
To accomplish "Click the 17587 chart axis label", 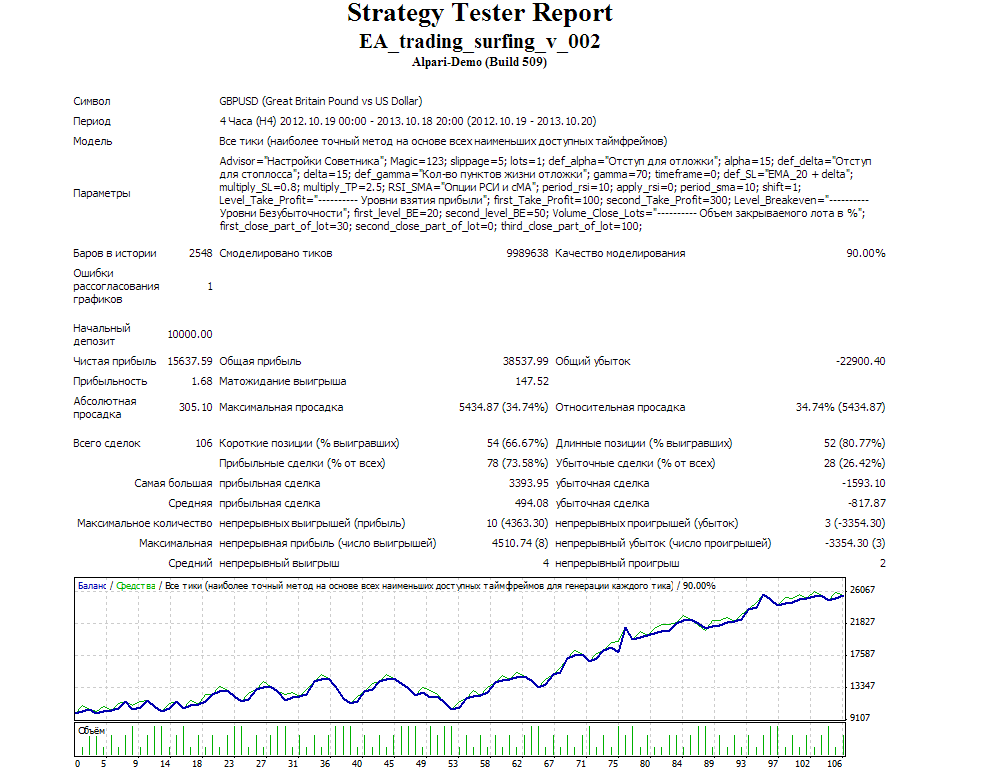I will tap(862, 654).
